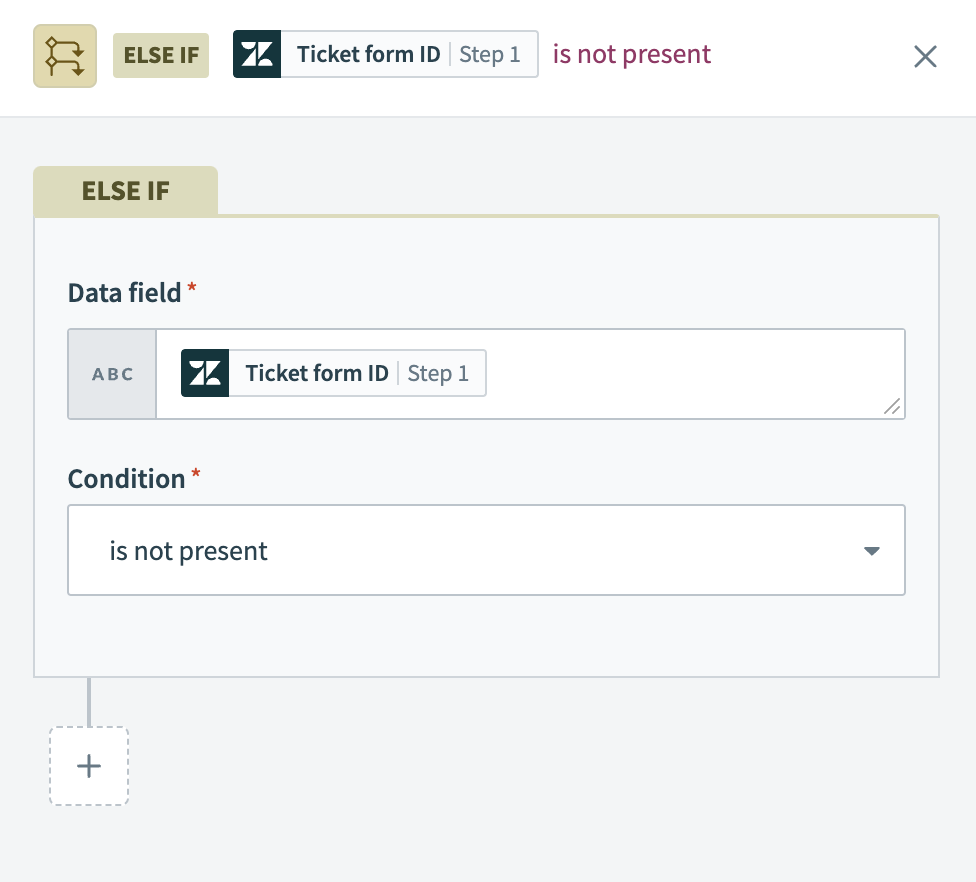Select the Ticket form ID token in the header

tap(366, 54)
